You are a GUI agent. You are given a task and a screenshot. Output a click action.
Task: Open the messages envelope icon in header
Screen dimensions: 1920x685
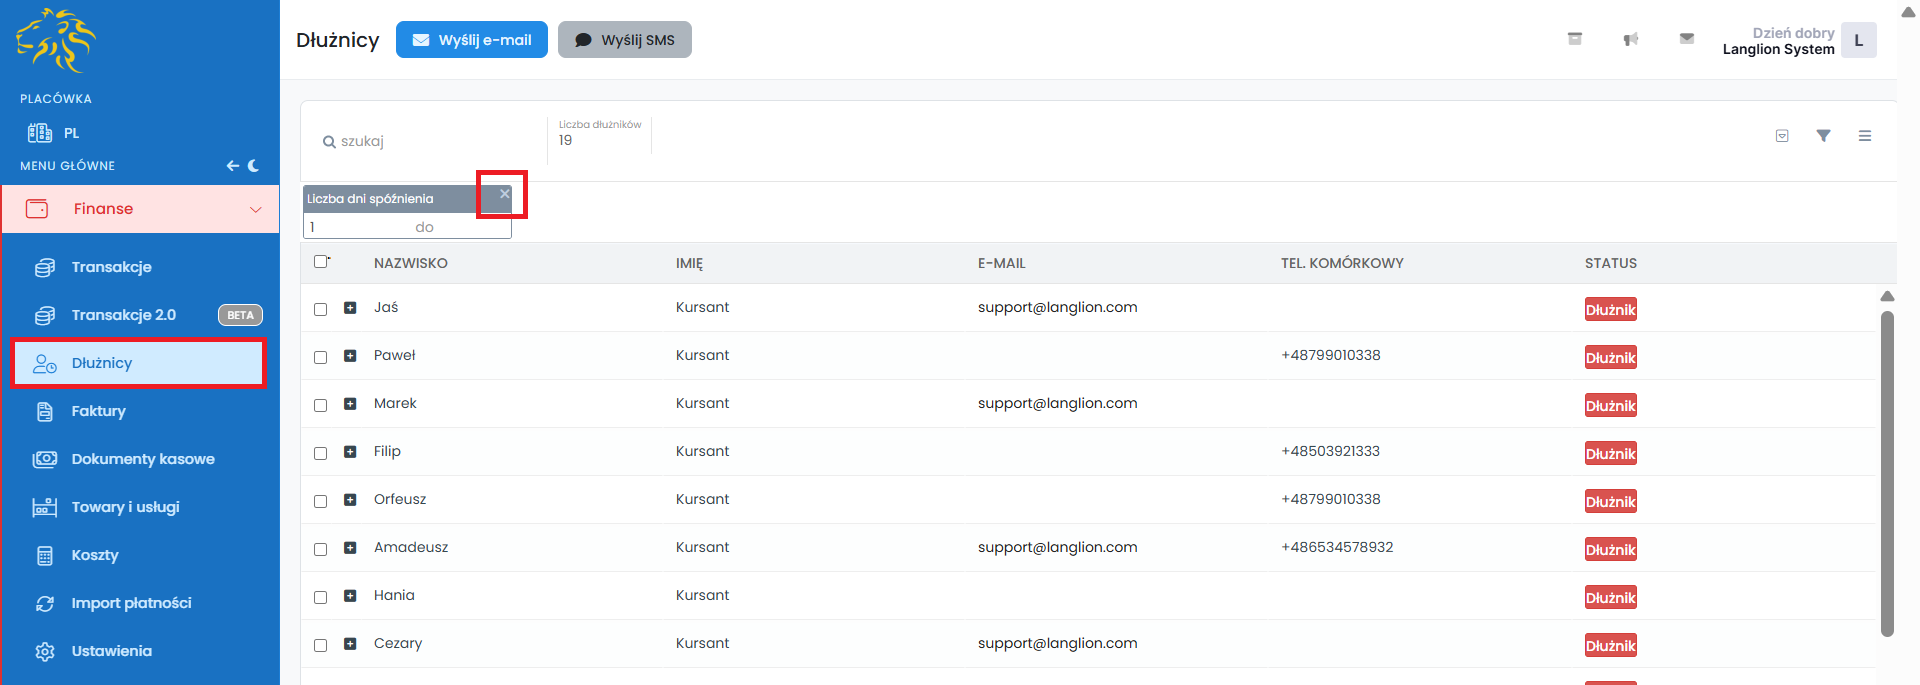[x=1686, y=39]
